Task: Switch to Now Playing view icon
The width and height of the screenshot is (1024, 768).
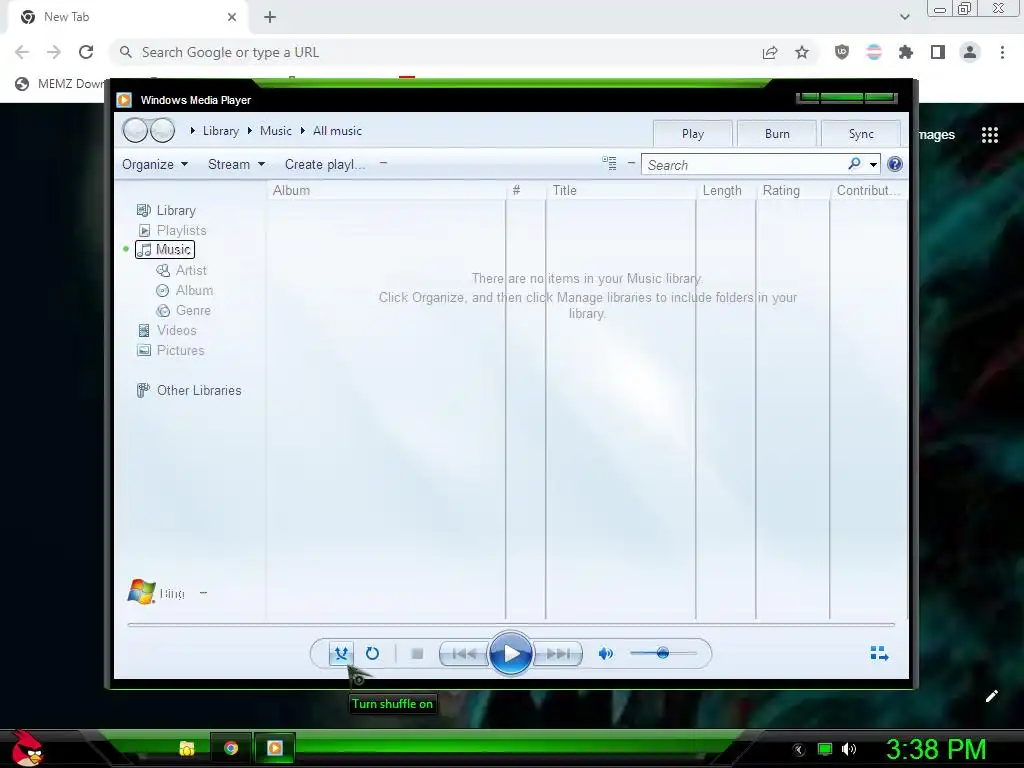Action: 879,653
